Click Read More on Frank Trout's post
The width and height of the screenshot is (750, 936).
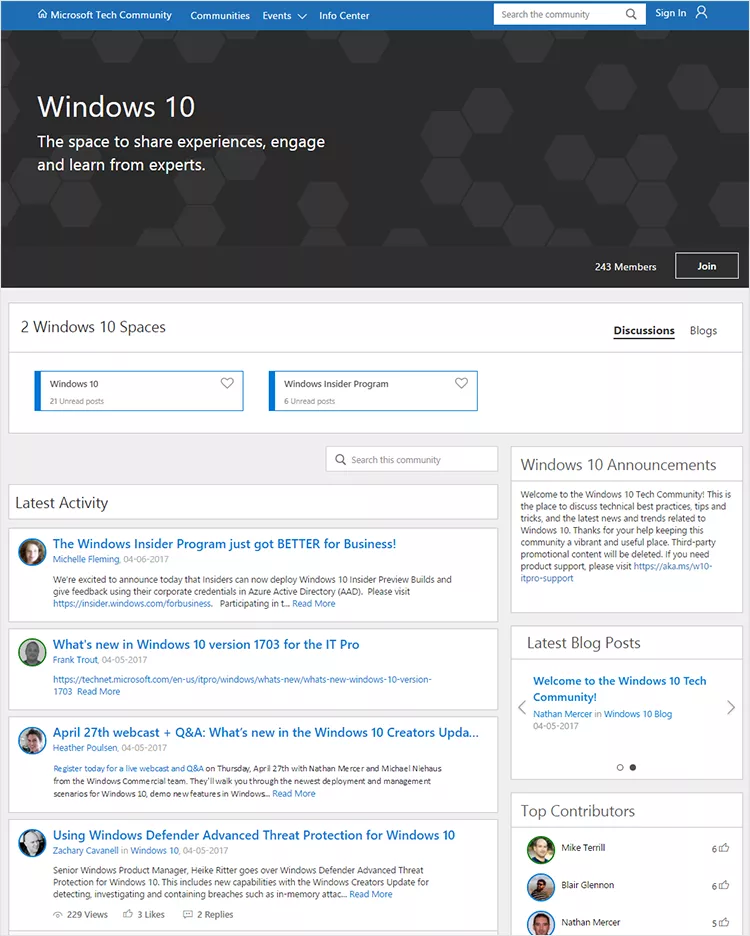point(99,691)
